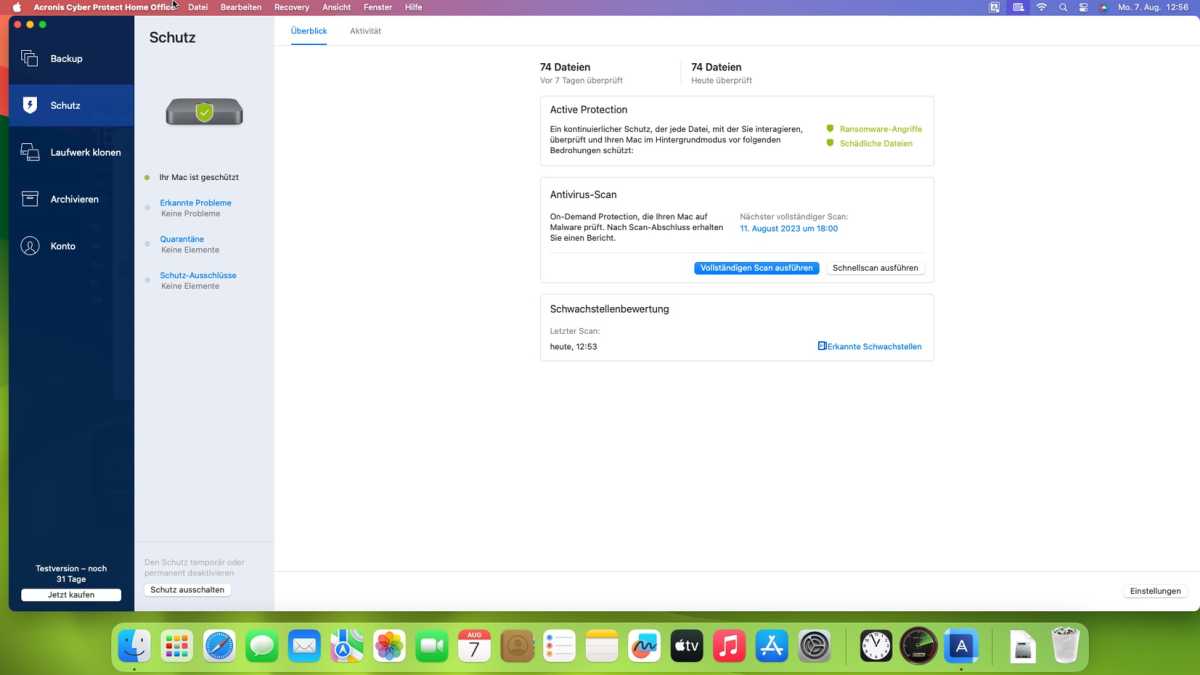
Task: Open the Fenster menu
Action: tap(378, 7)
